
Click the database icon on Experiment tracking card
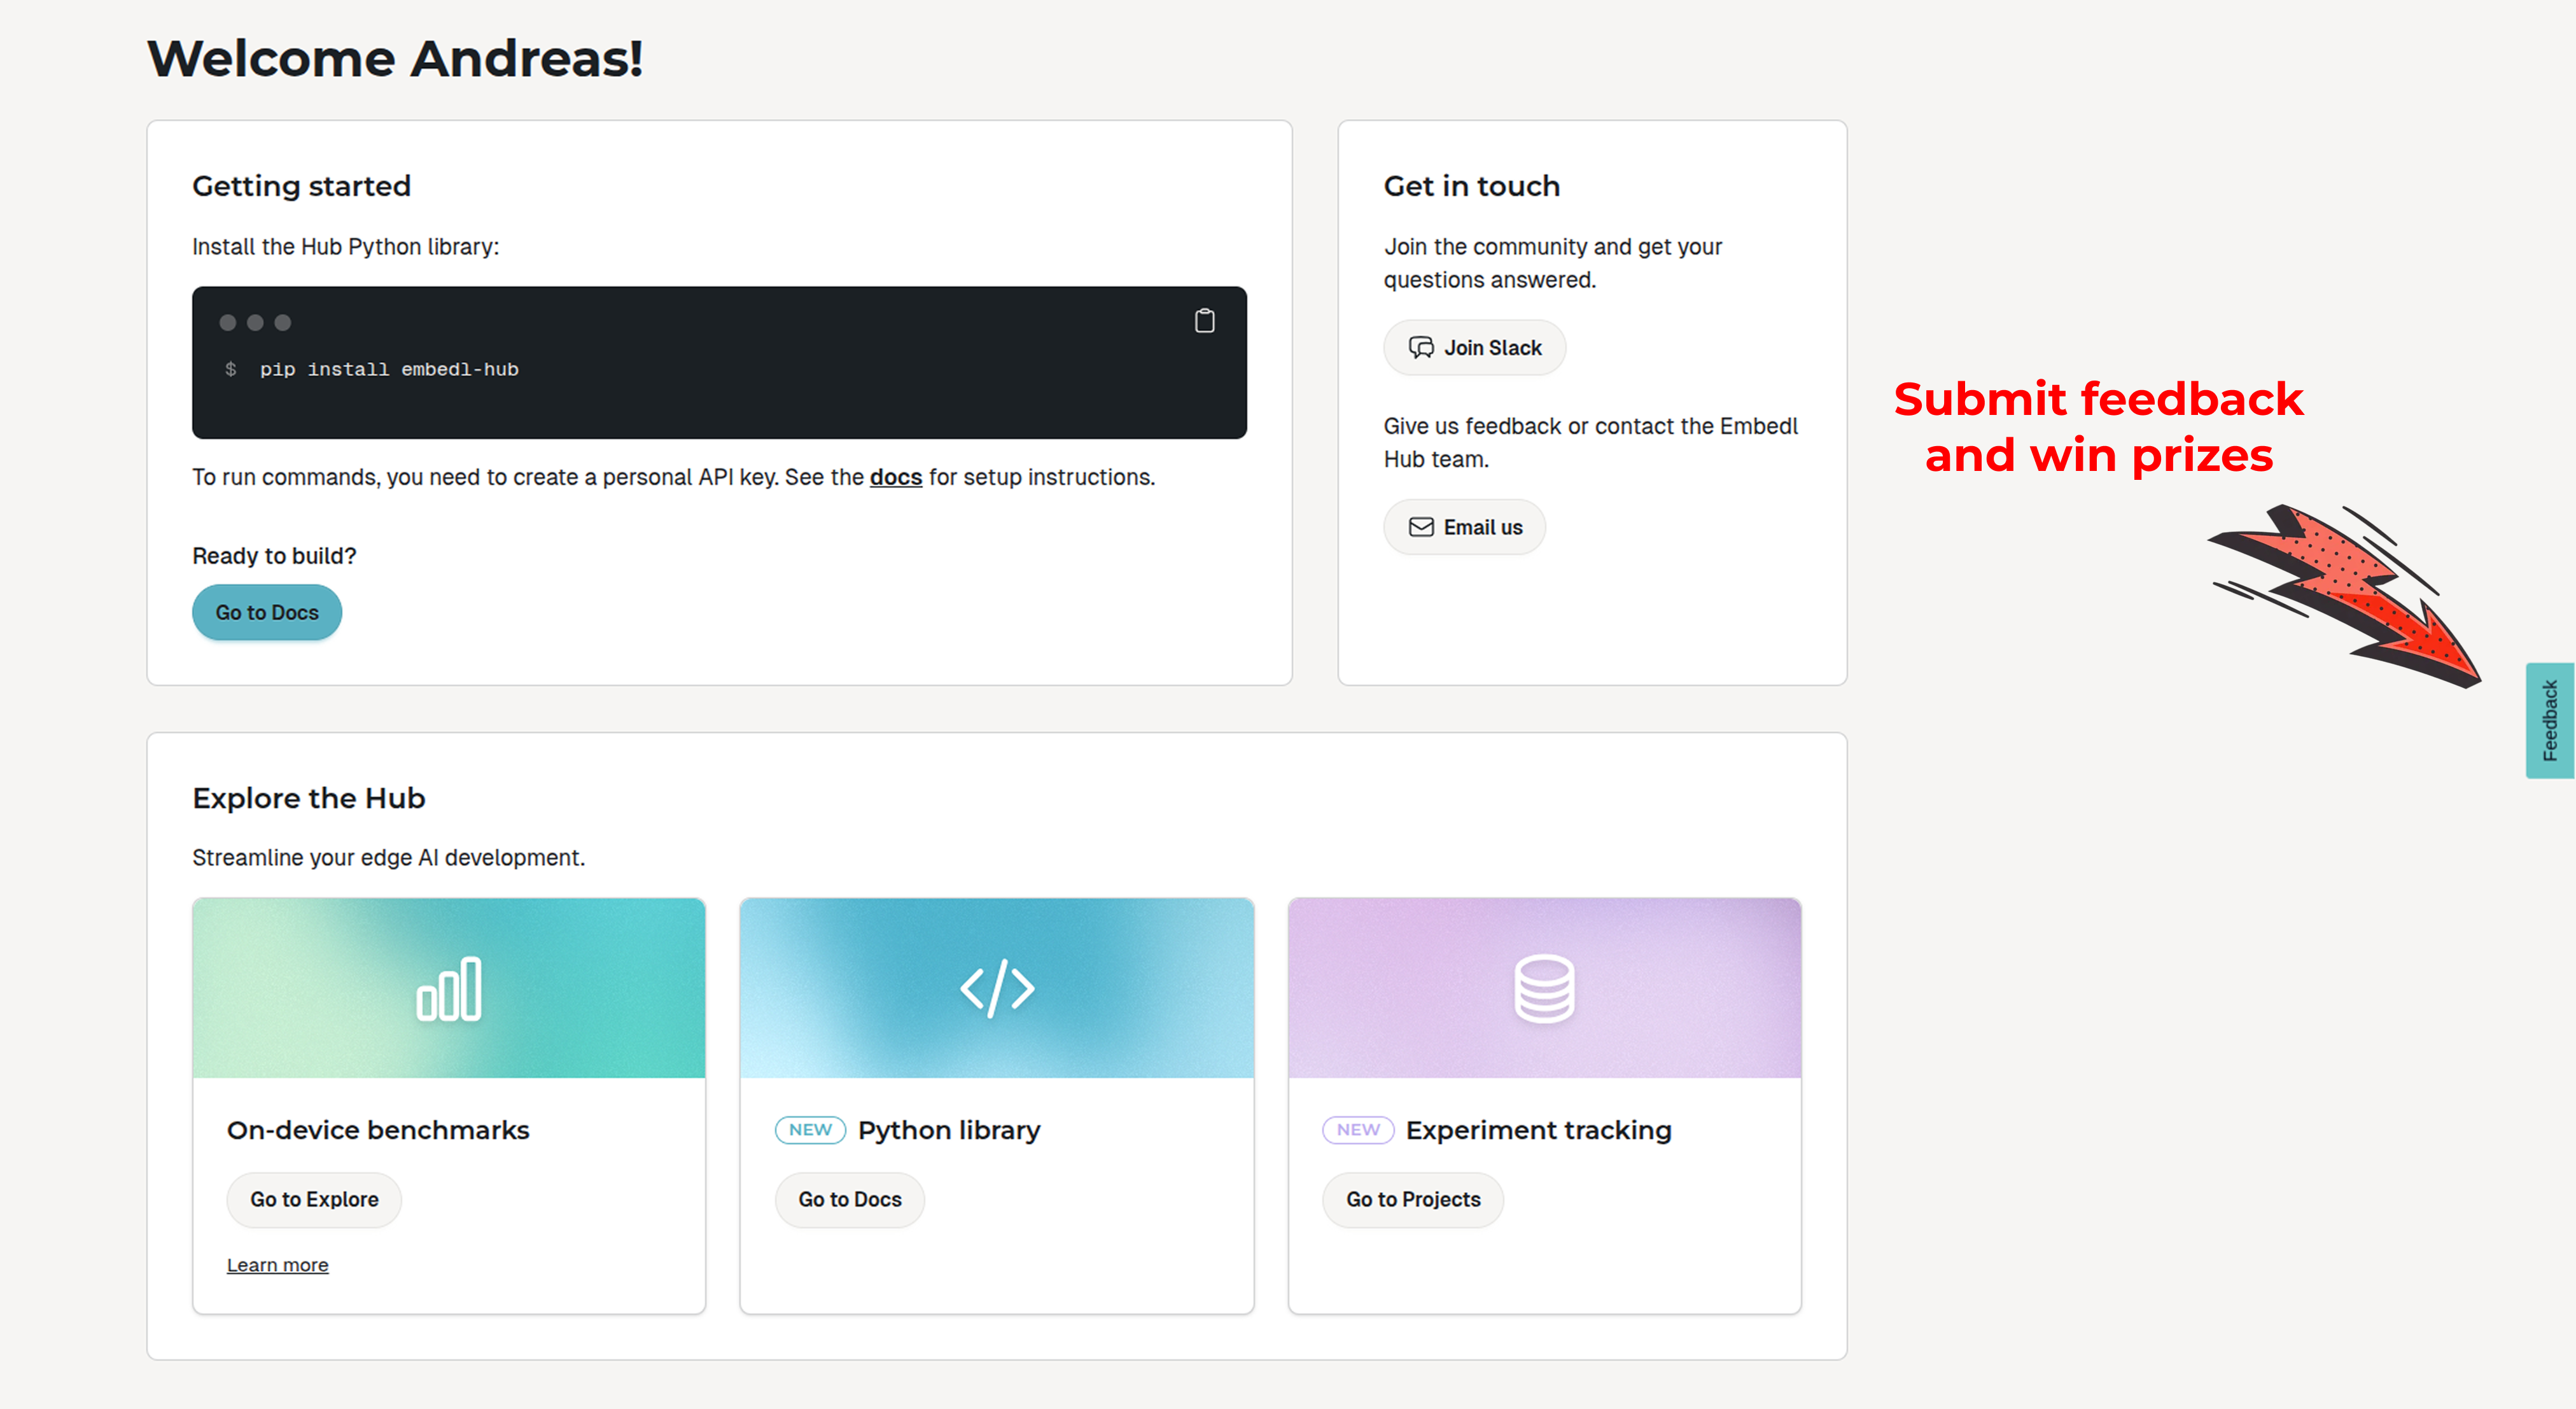(x=1544, y=989)
